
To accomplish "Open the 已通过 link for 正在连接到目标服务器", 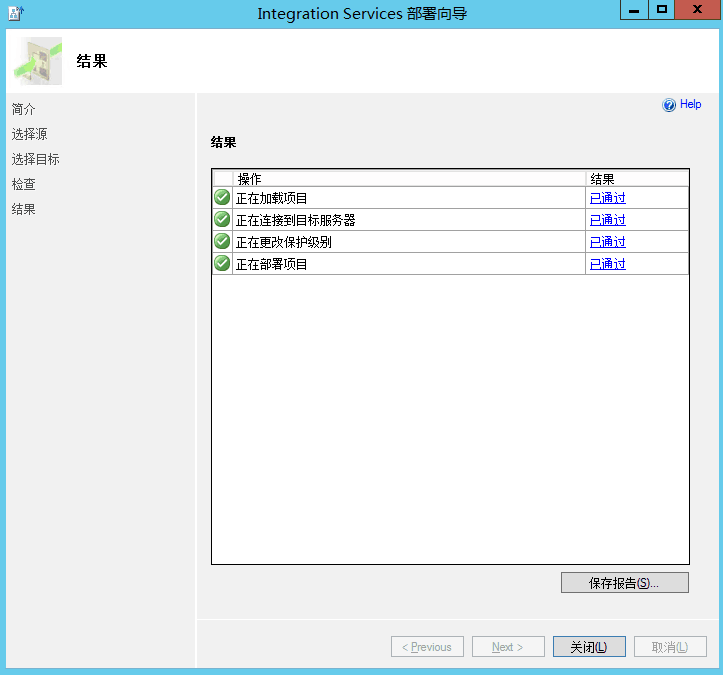I will [608, 220].
